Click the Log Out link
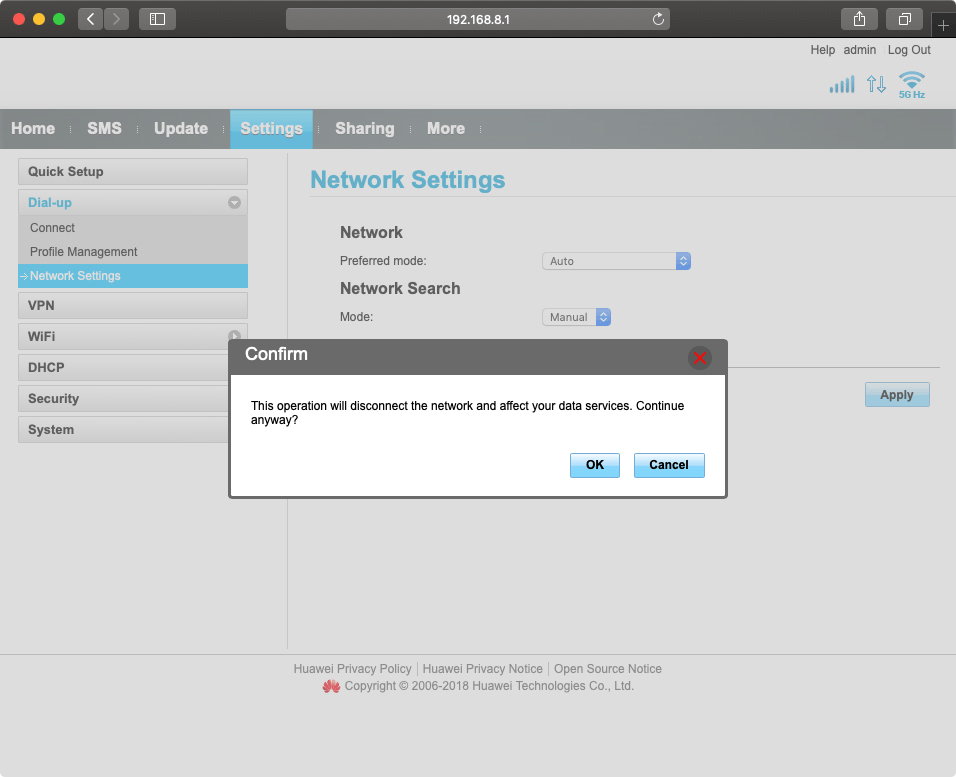Image resolution: width=956 pixels, height=777 pixels. tap(909, 50)
